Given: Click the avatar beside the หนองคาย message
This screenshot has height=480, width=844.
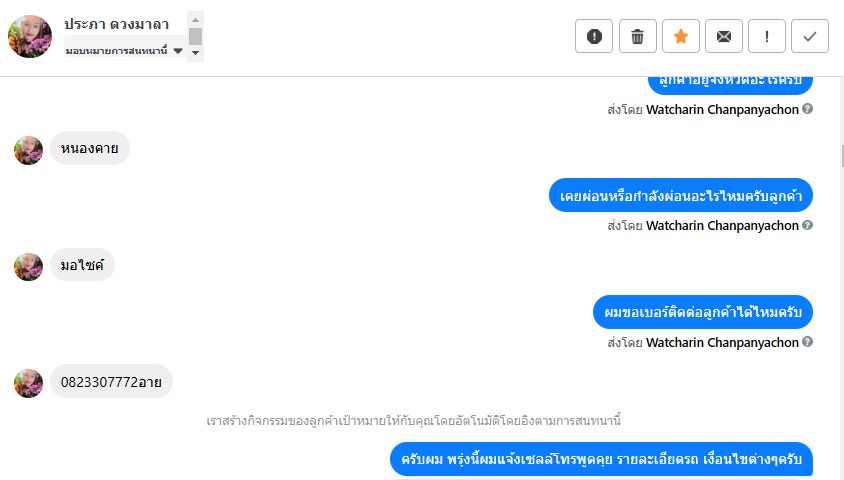Looking at the screenshot, I should click(28, 150).
